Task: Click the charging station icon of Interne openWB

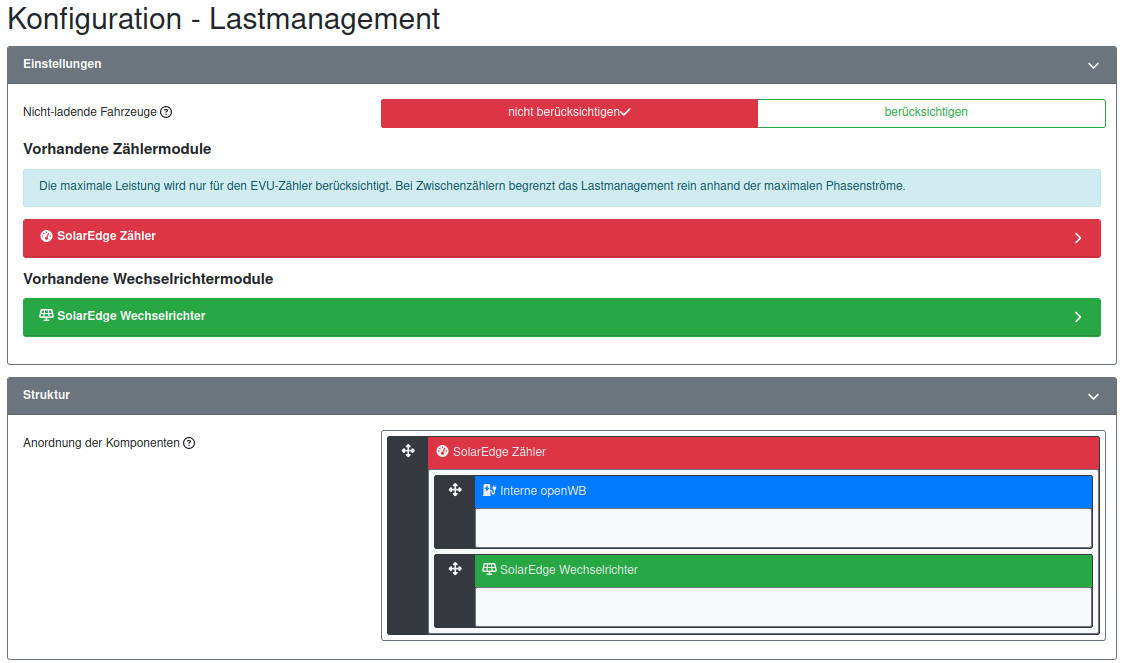Action: (489, 490)
